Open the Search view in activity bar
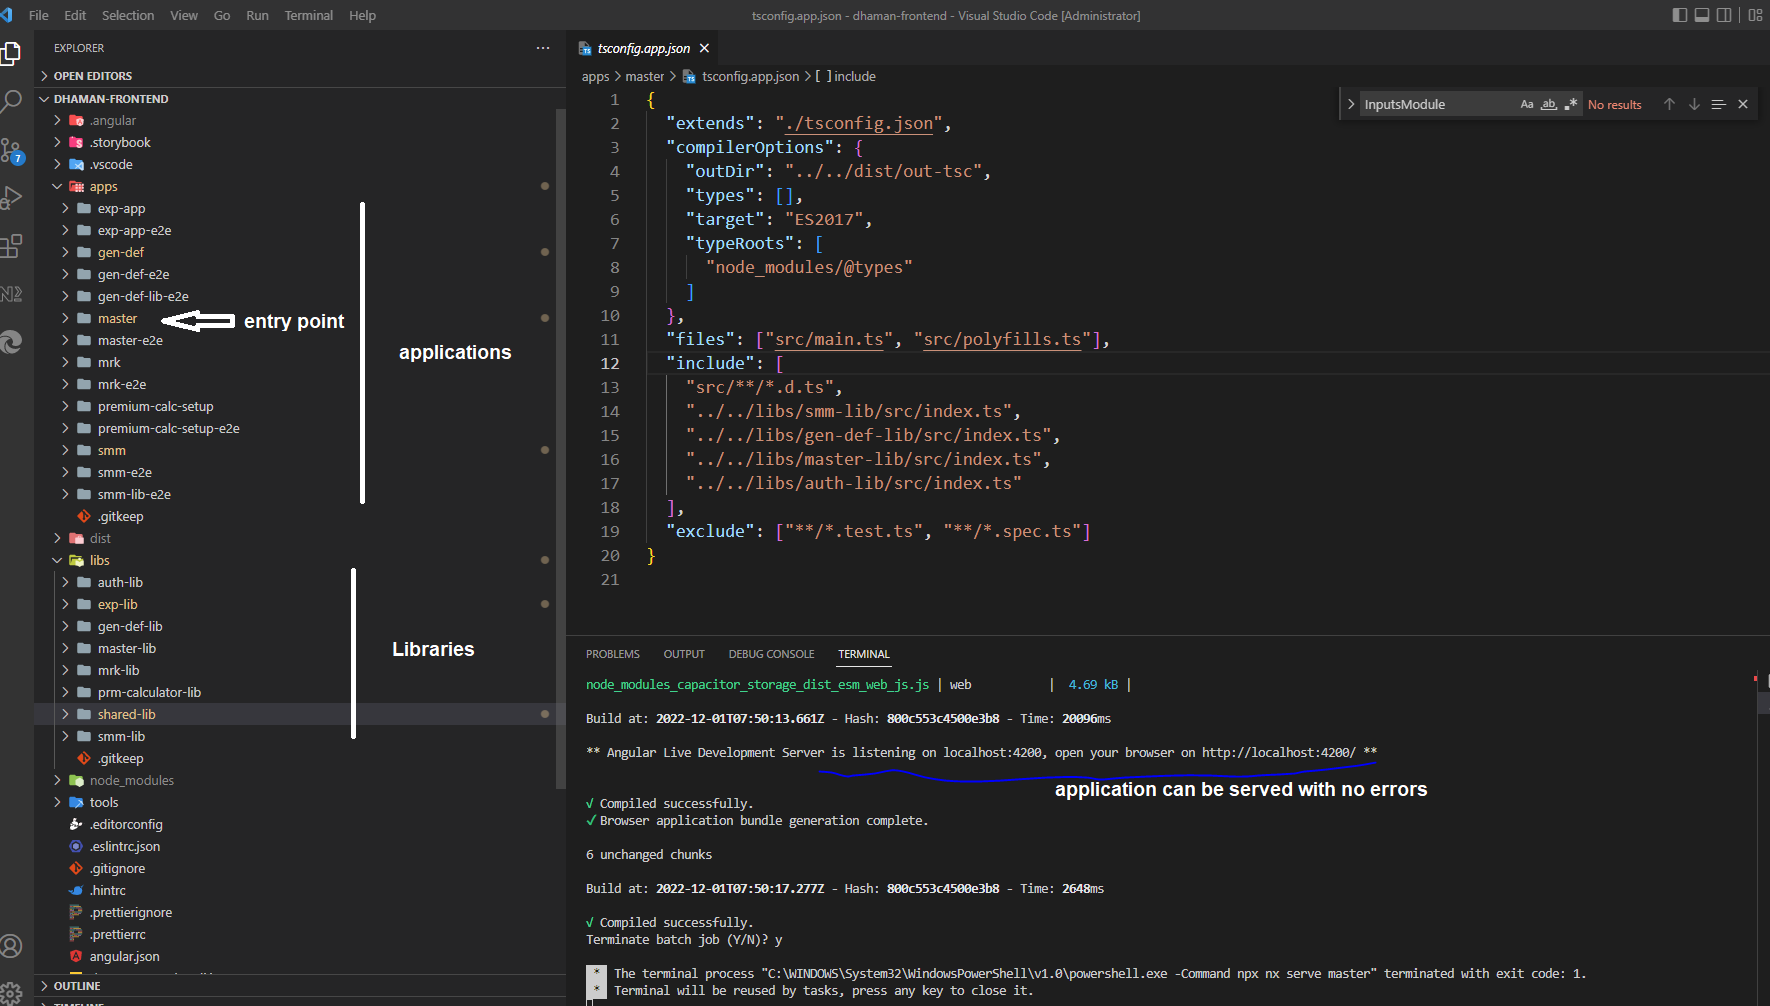1770x1006 pixels. (12, 101)
